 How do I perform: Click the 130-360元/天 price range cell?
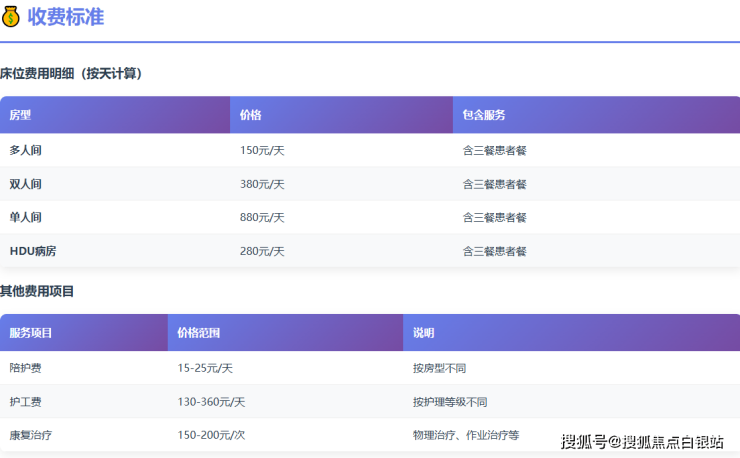[x=211, y=402]
